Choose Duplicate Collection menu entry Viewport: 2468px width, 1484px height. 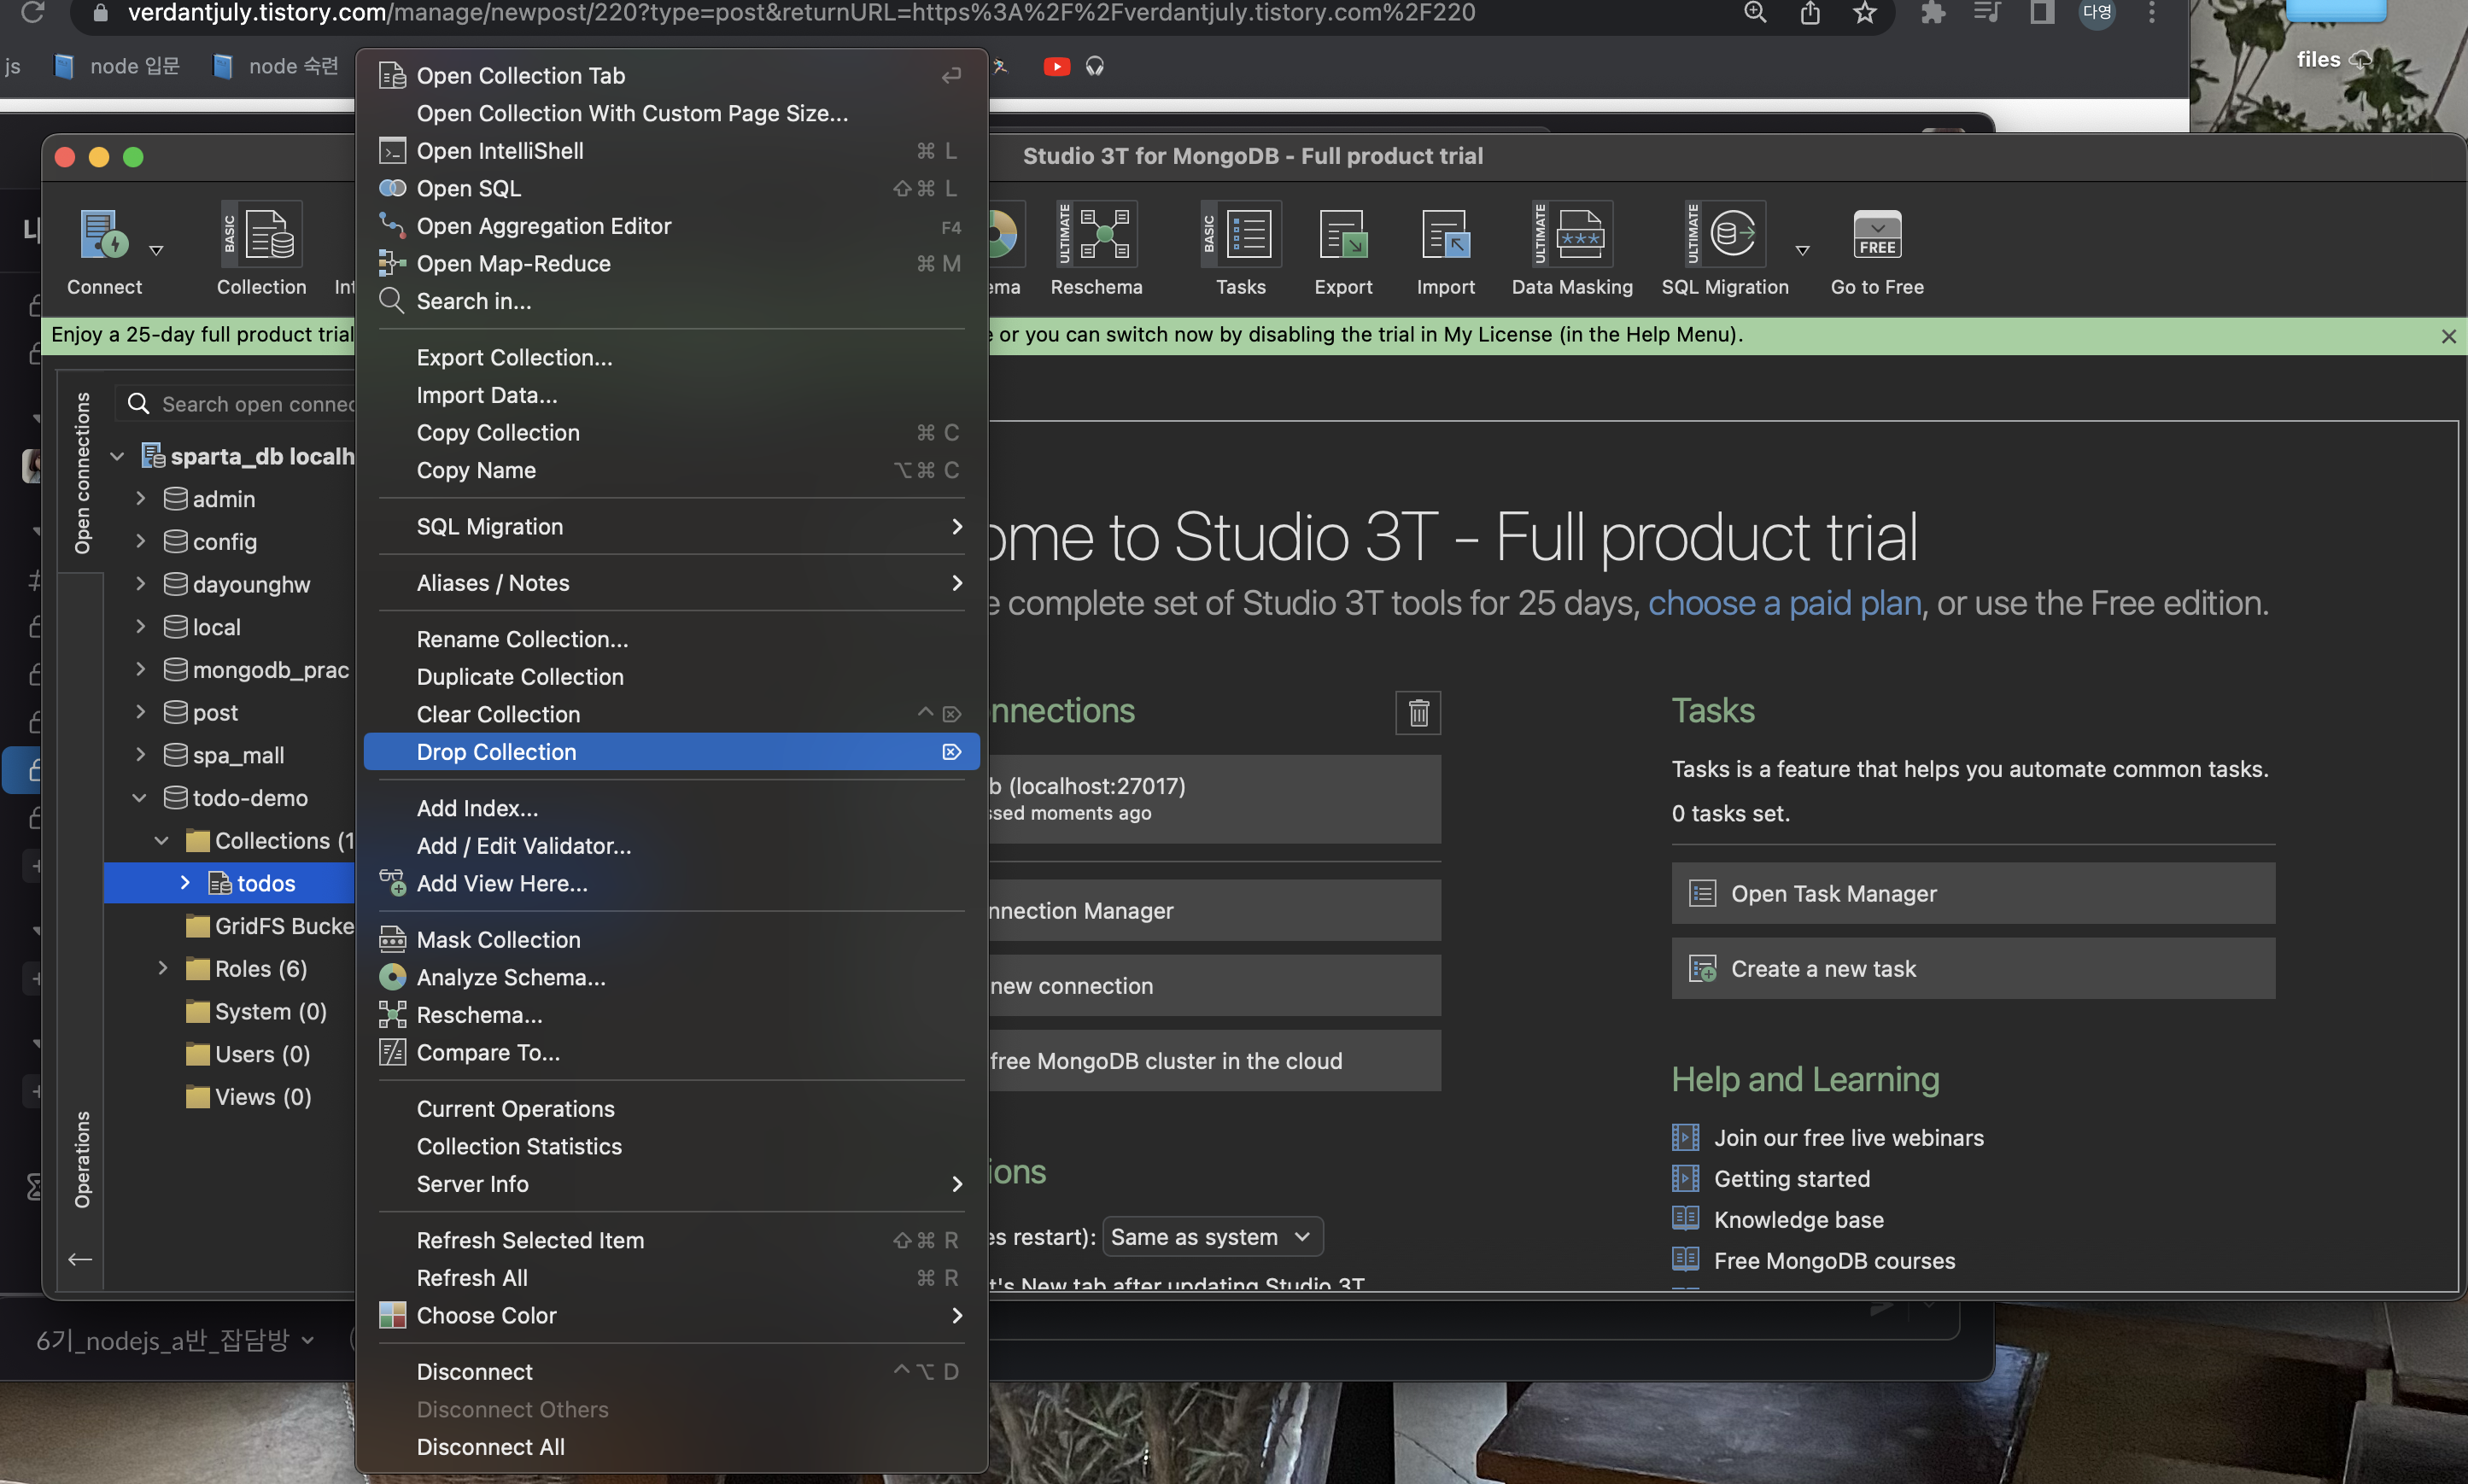point(671,677)
